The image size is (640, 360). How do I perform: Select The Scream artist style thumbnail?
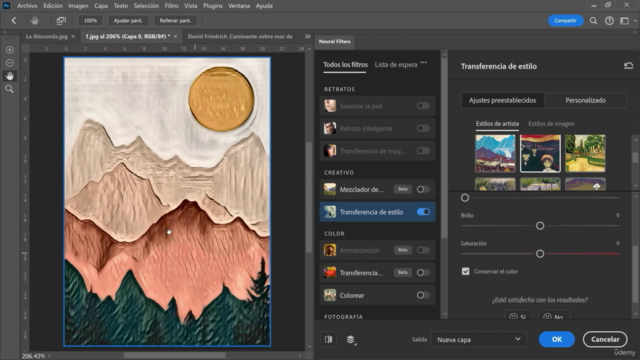[x=540, y=153]
